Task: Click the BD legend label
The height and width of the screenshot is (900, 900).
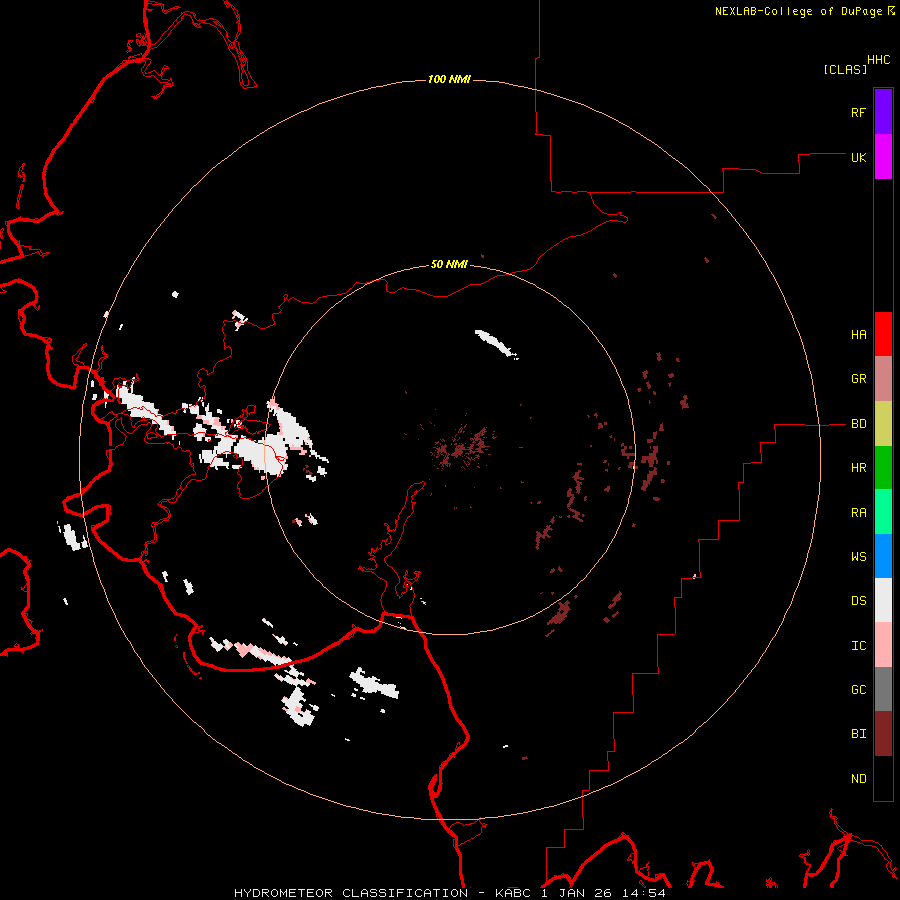Action: [859, 424]
